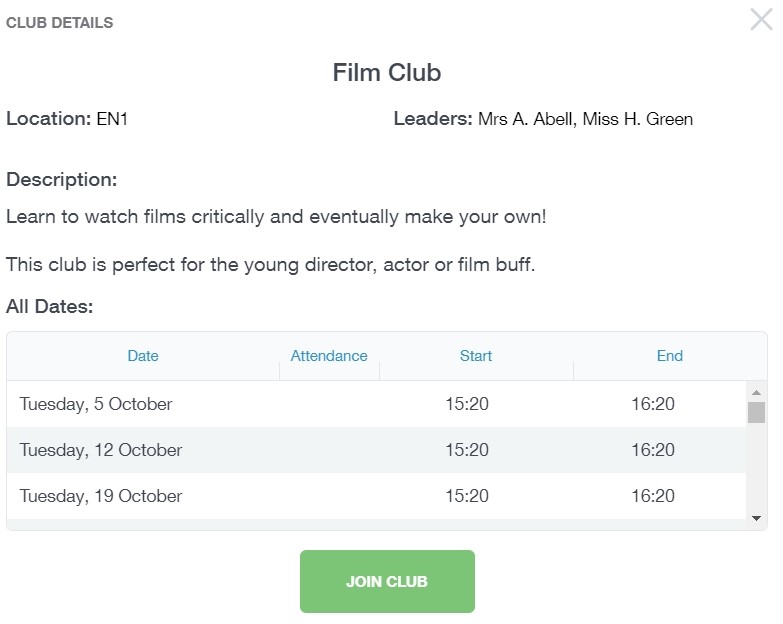The image size is (783, 624).
Task: Click the 16:20 end time for 19 October
Action: point(653,496)
